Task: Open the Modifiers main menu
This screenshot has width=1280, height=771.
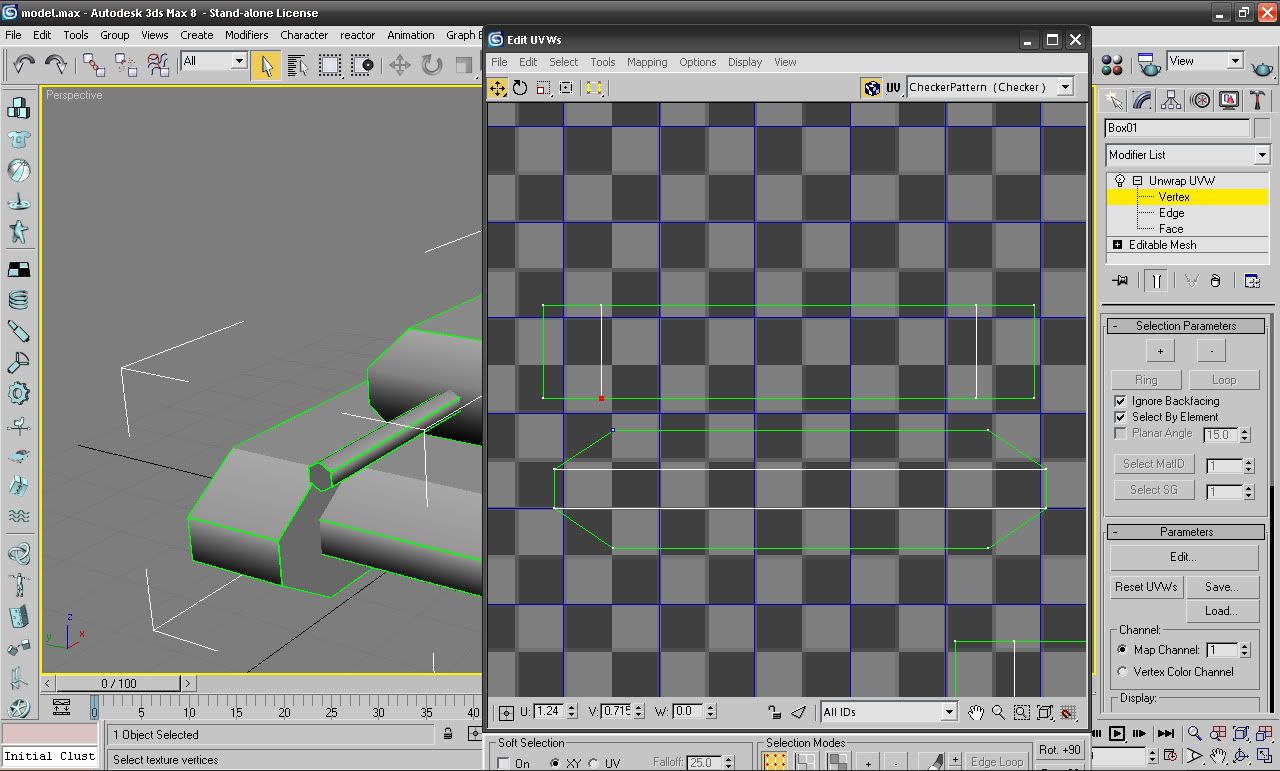Action: pyautogui.click(x=246, y=35)
